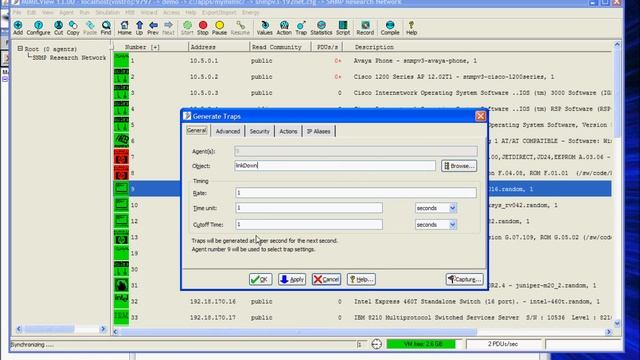Screen dimensions: 640x360
Task: Click address 192.18.170.17 cell
Action: (x=213, y=318)
